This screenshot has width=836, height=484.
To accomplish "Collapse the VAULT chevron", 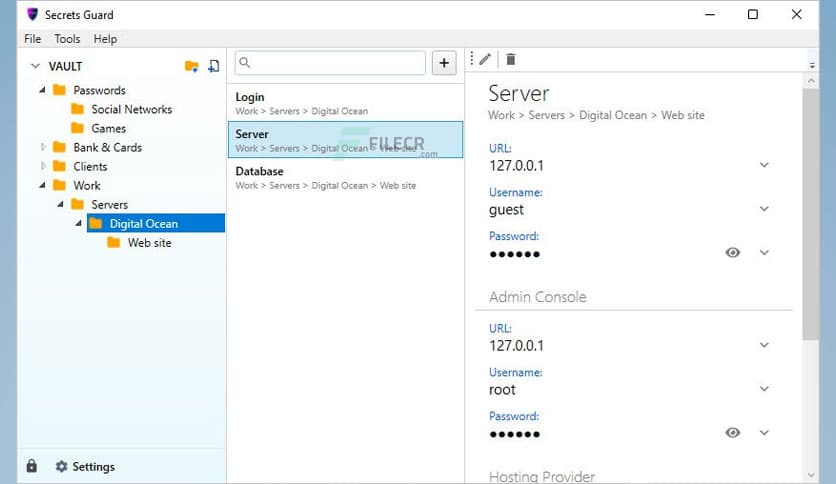I will point(35,66).
